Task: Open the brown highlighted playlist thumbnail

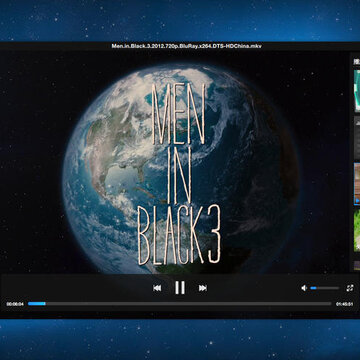Action: coord(357,184)
